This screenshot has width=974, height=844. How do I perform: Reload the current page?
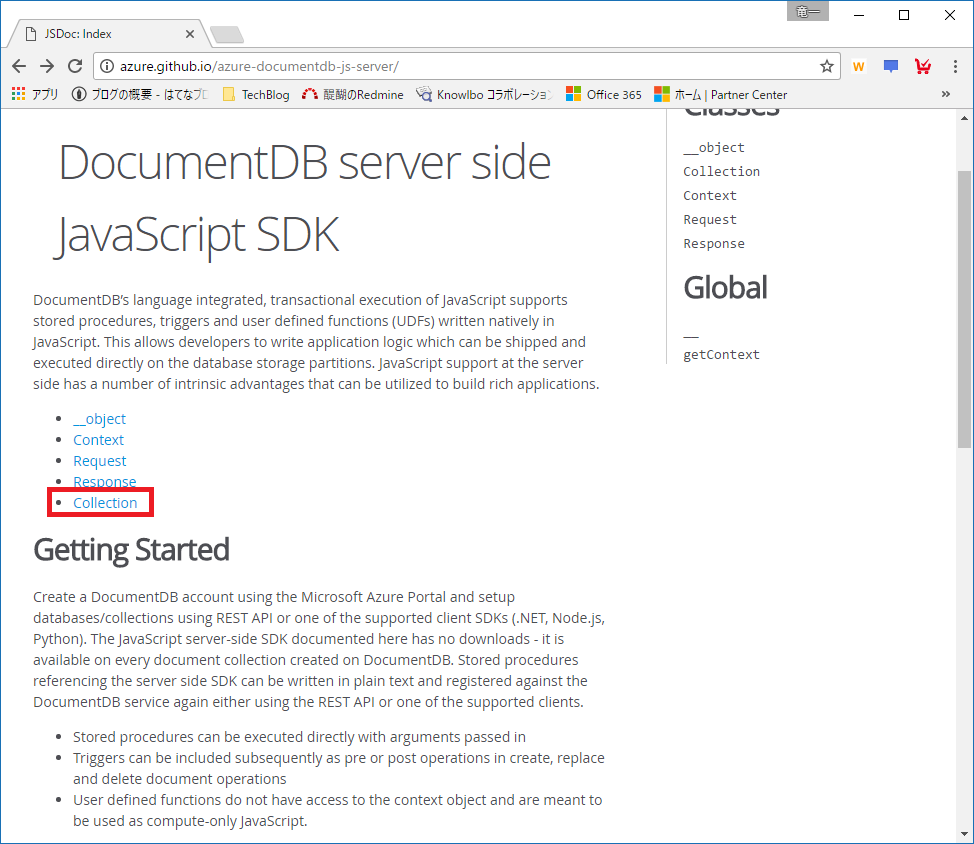pyautogui.click(x=75, y=66)
